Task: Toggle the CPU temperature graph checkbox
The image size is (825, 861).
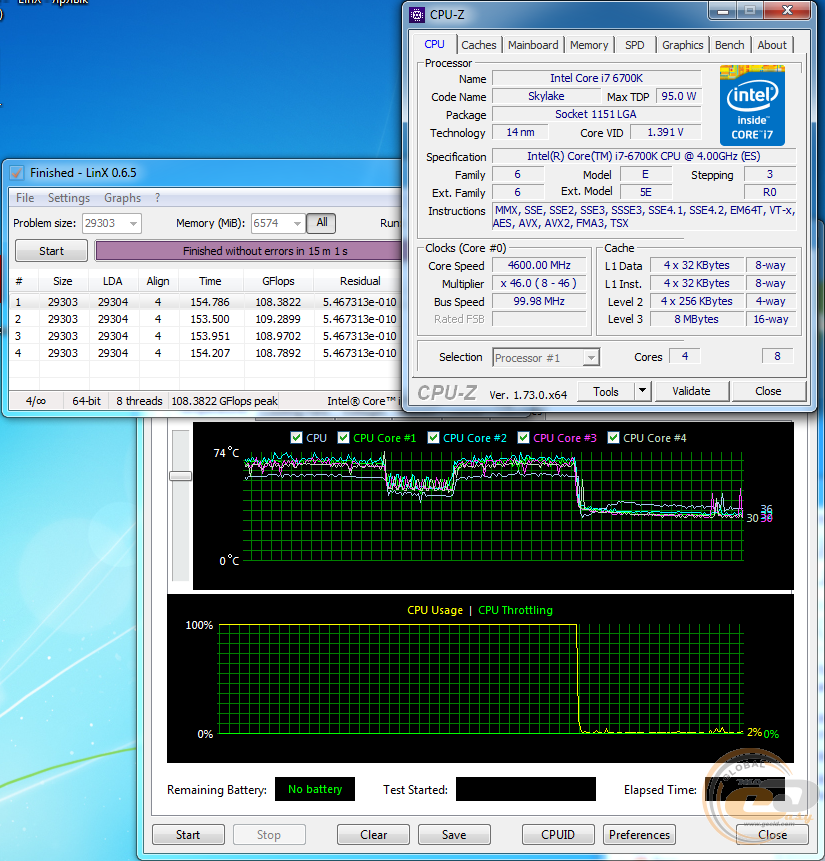Action: 297,438
